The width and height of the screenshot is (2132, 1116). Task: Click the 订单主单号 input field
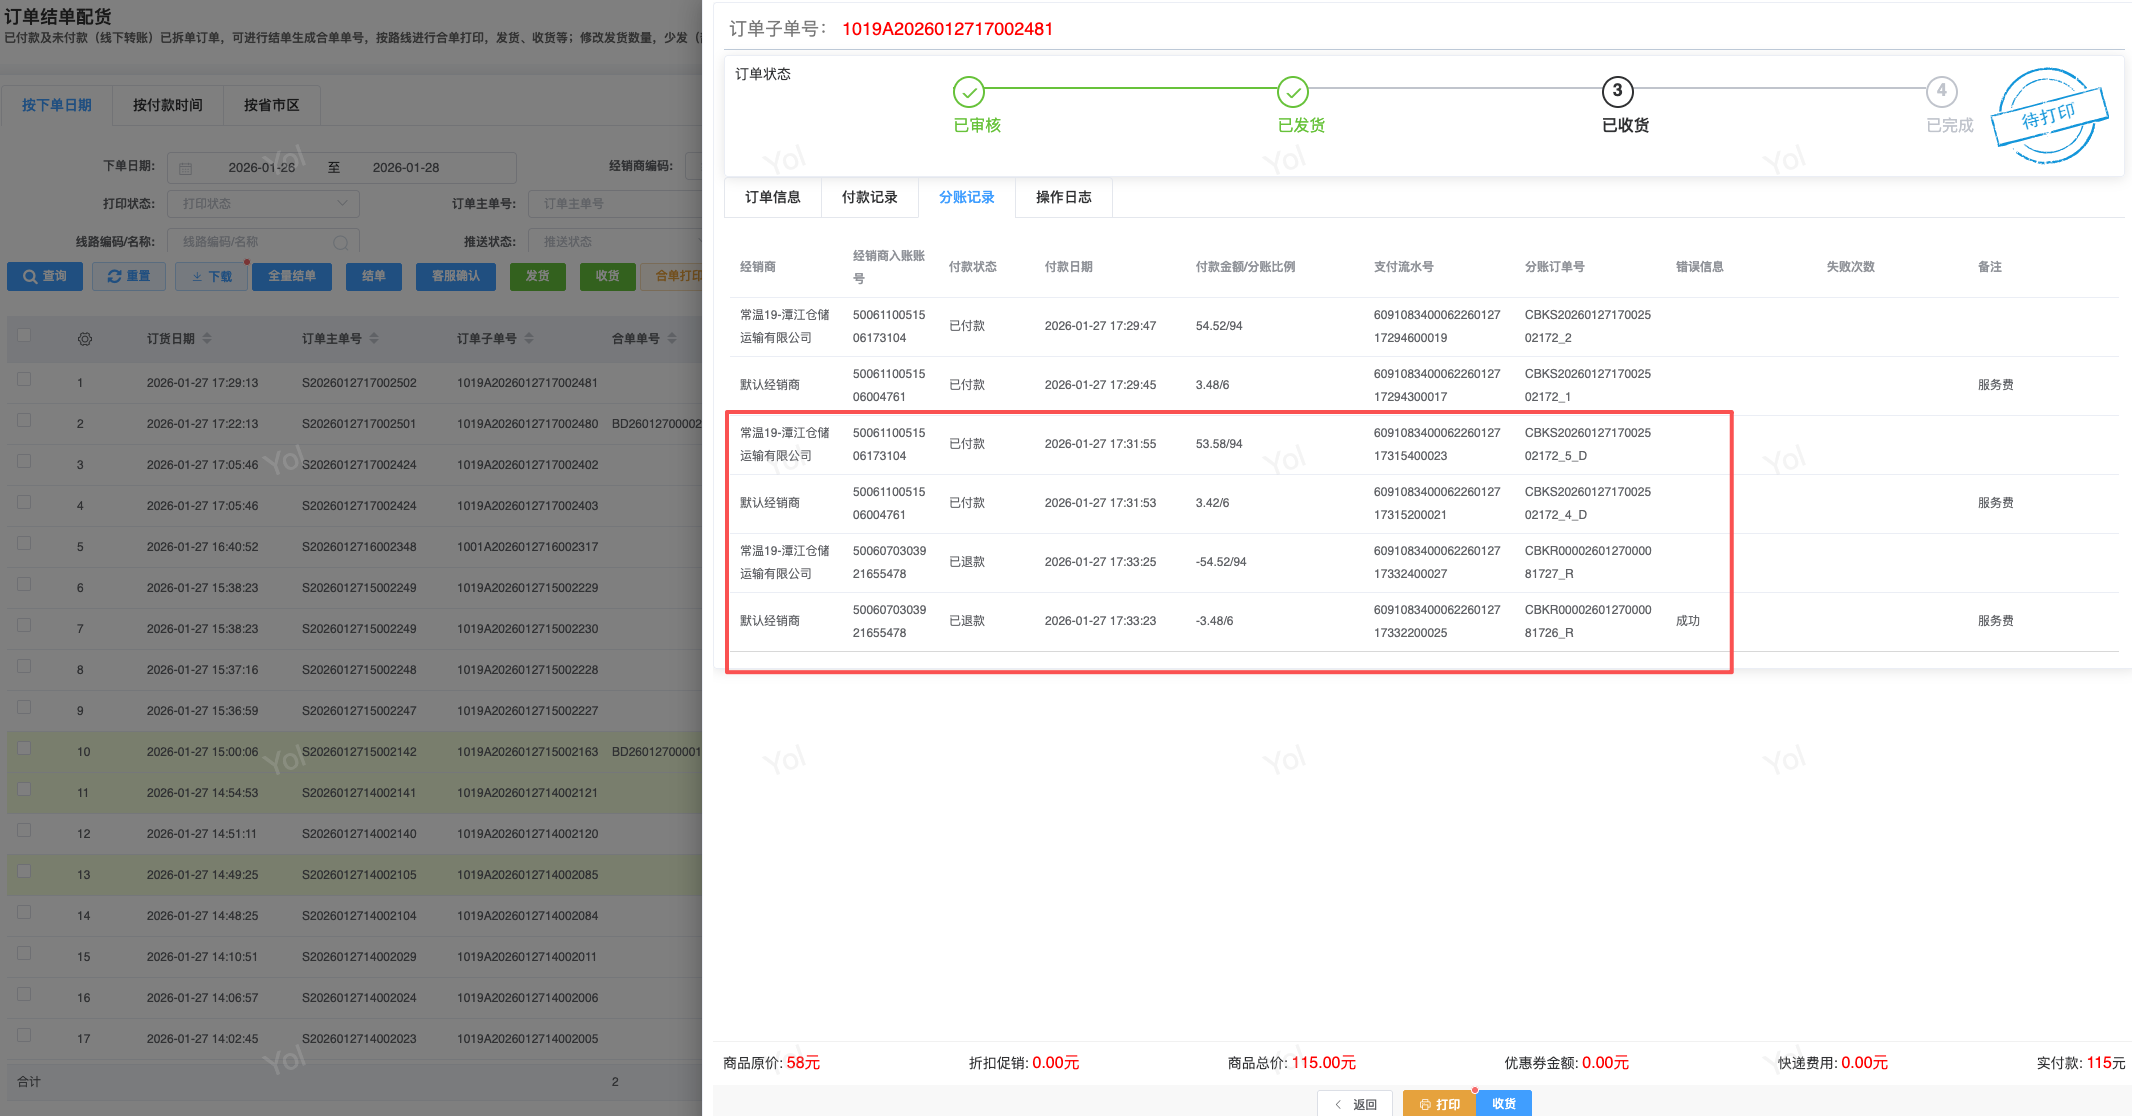point(615,204)
